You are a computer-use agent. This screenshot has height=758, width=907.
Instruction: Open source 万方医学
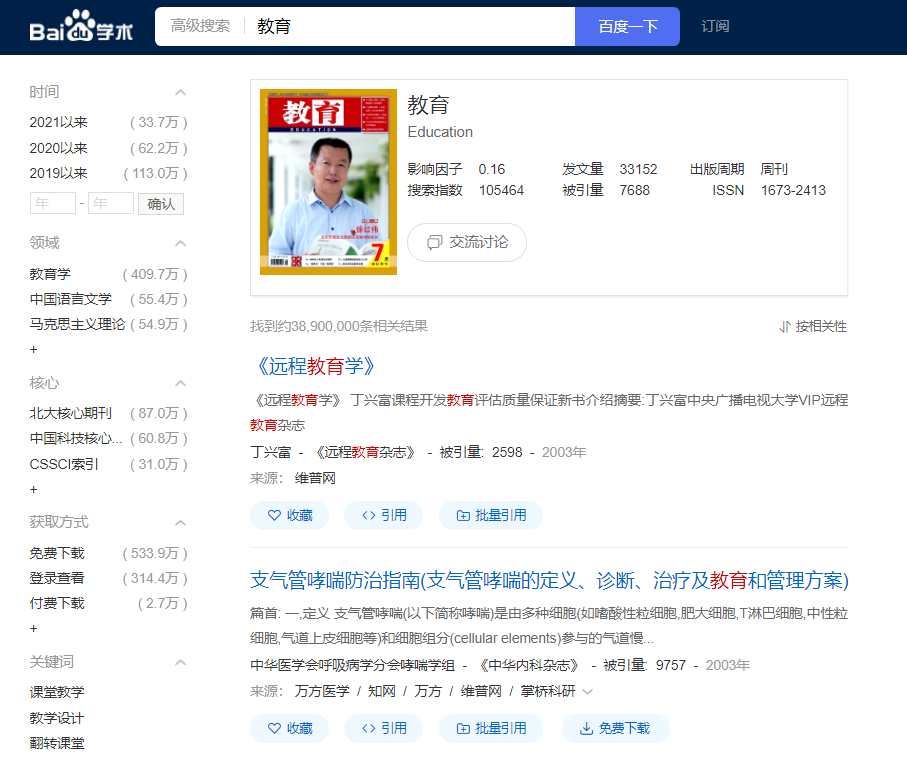(322, 691)
